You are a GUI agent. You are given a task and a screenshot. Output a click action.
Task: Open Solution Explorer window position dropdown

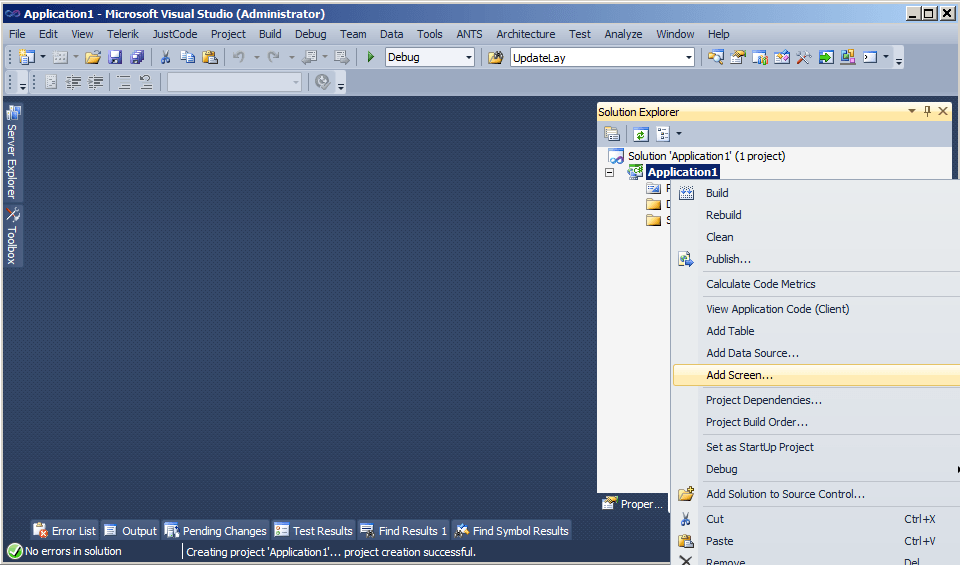click(912, 111)
